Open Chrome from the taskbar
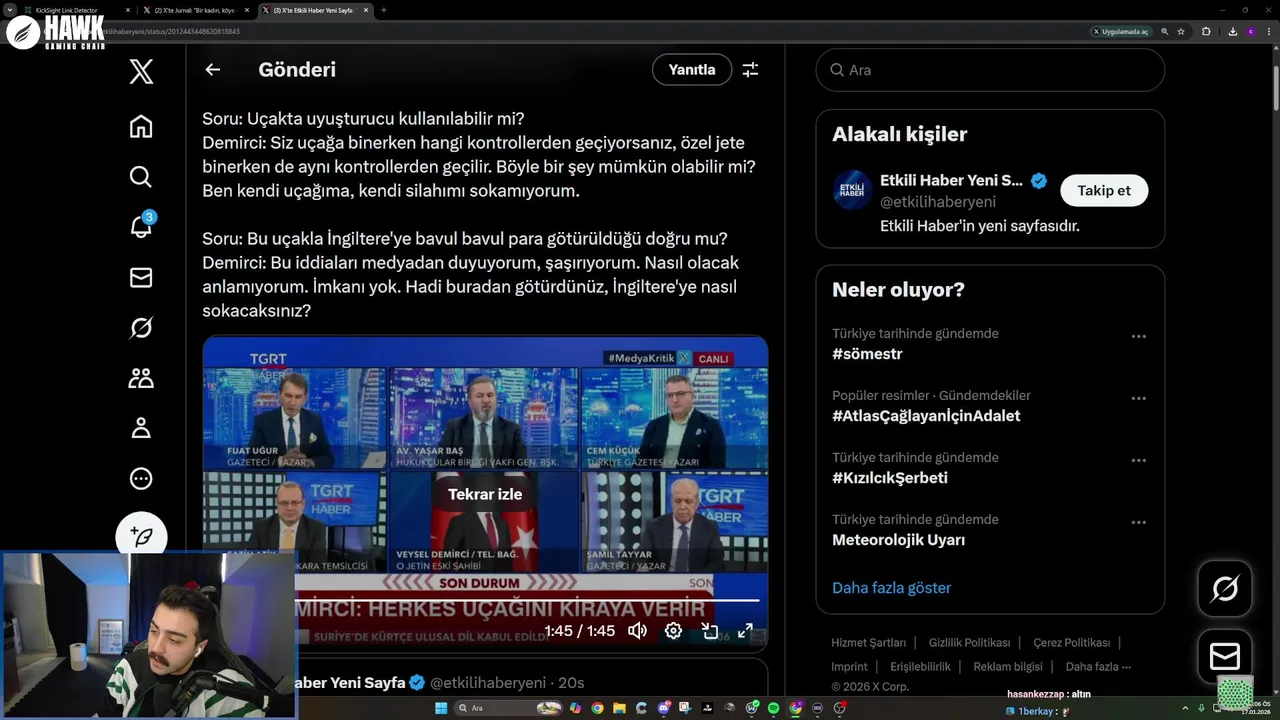 pyautogui.click(x=597, y=708)
